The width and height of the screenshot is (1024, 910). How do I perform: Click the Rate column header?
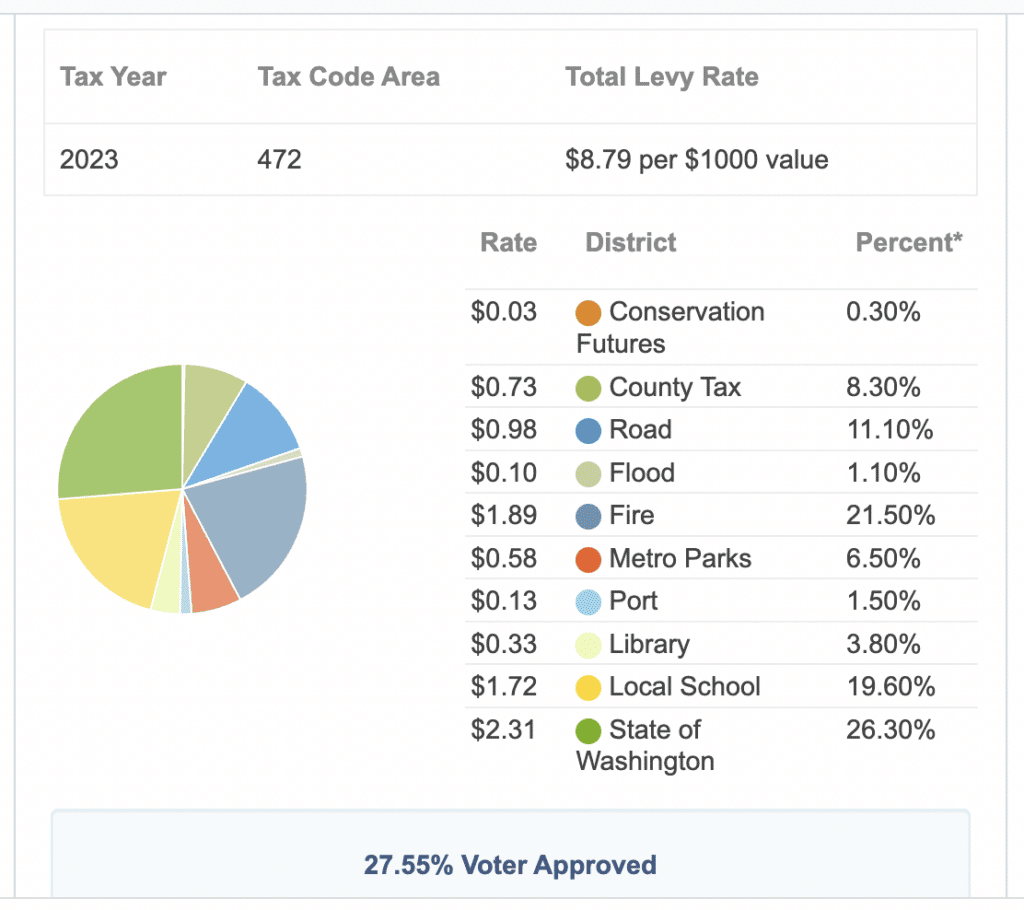tap(508, 242)
